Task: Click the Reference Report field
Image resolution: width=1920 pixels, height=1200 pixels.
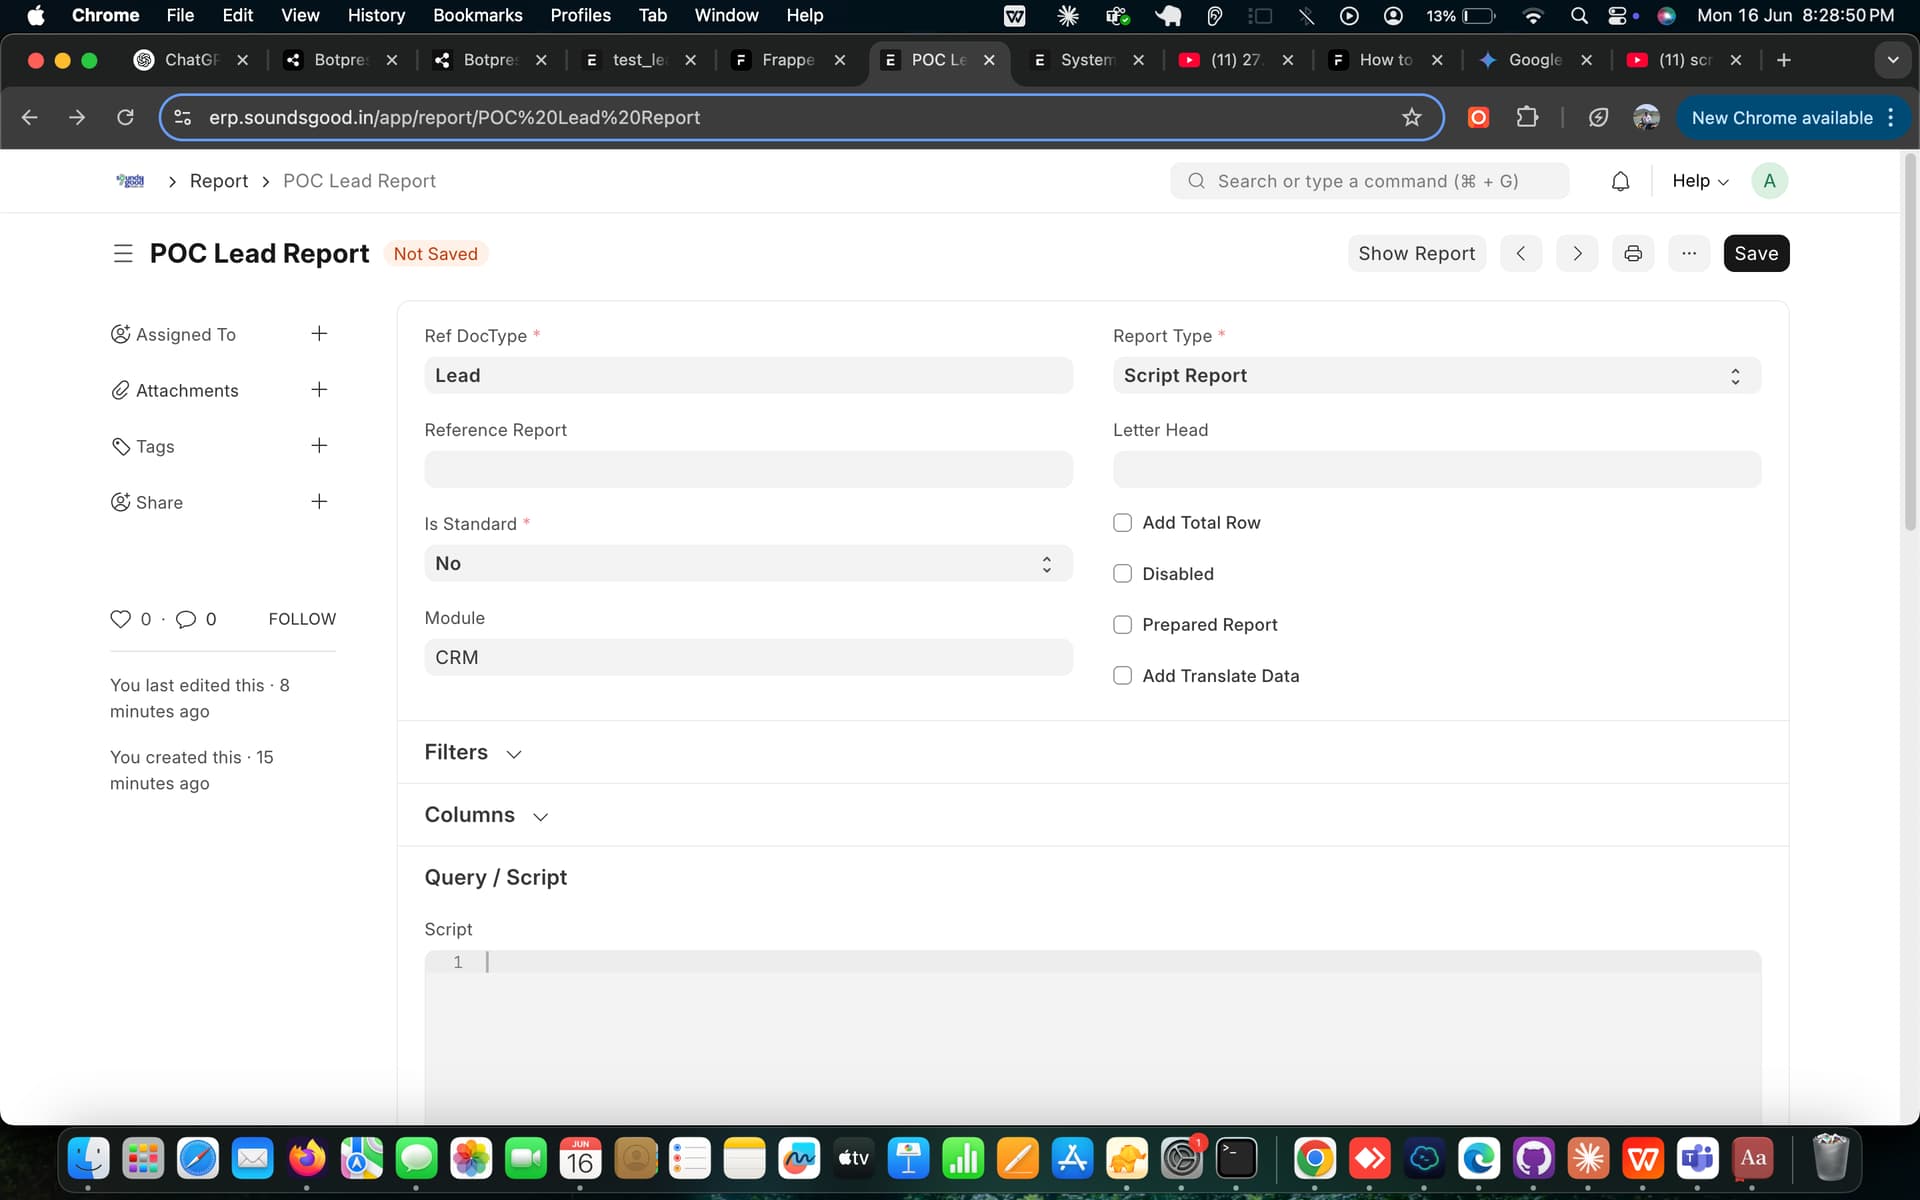Action: (748, 470)
